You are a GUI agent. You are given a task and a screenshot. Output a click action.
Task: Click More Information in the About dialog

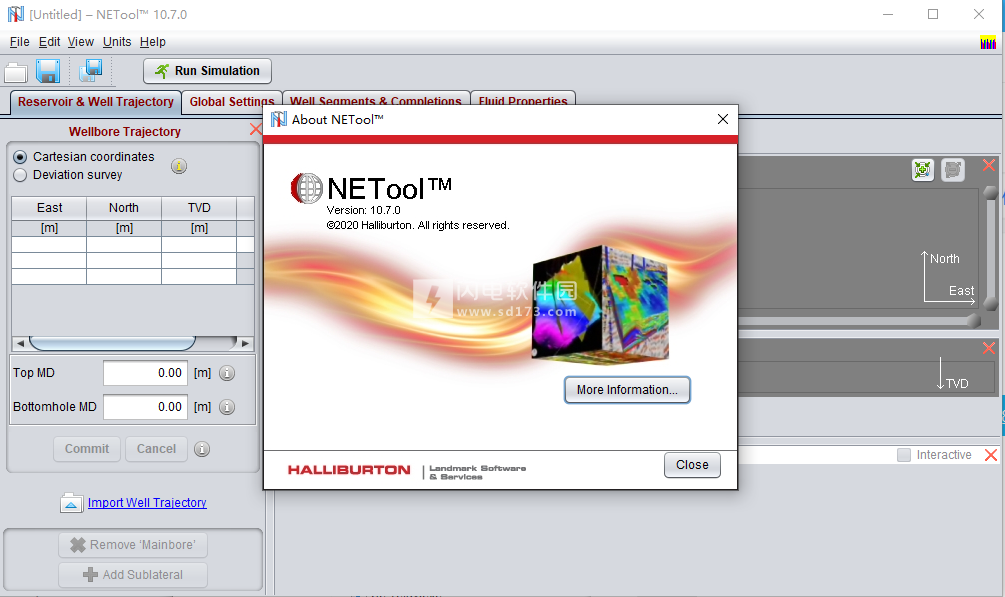pos(627,390)
